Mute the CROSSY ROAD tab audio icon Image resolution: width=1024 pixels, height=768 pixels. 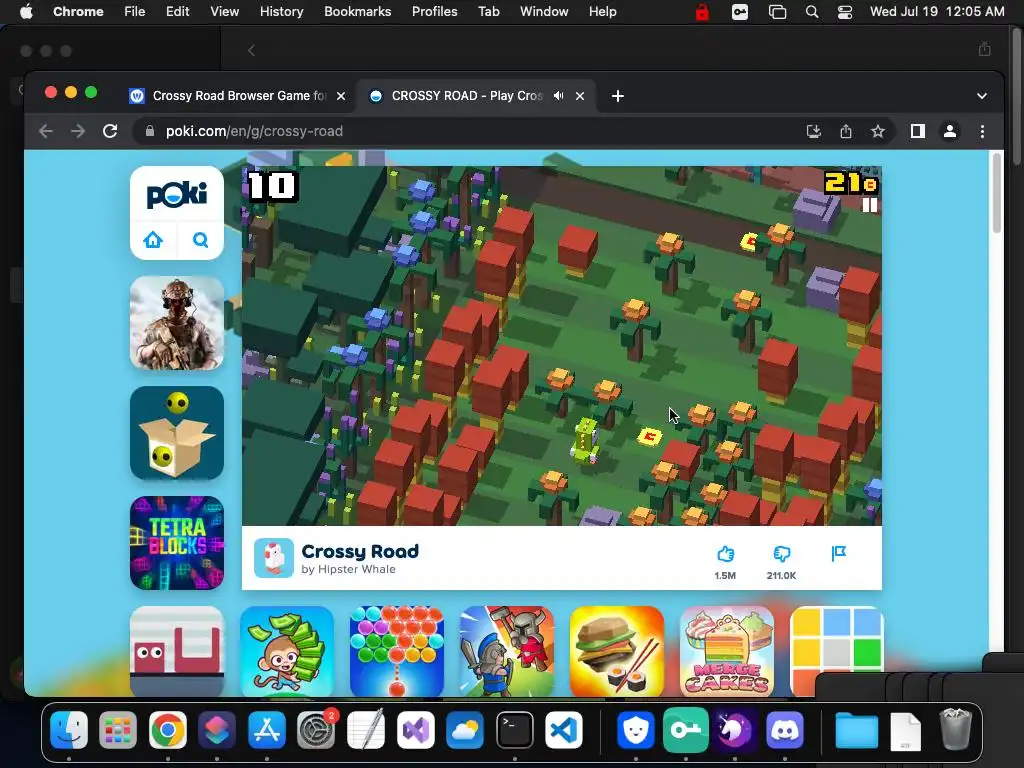coord(558,95)
